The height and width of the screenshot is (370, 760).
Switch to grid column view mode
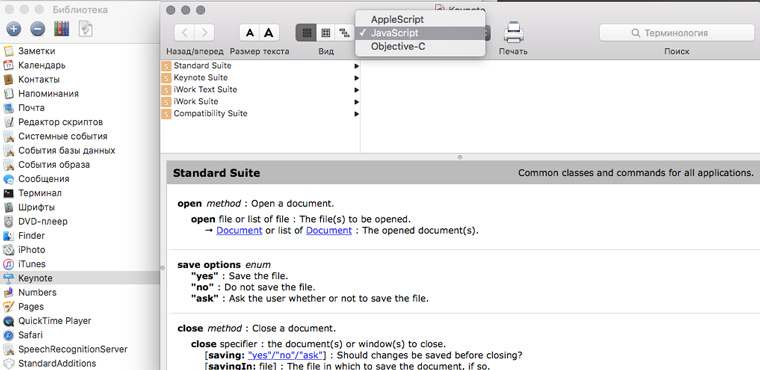click(326, 33)
